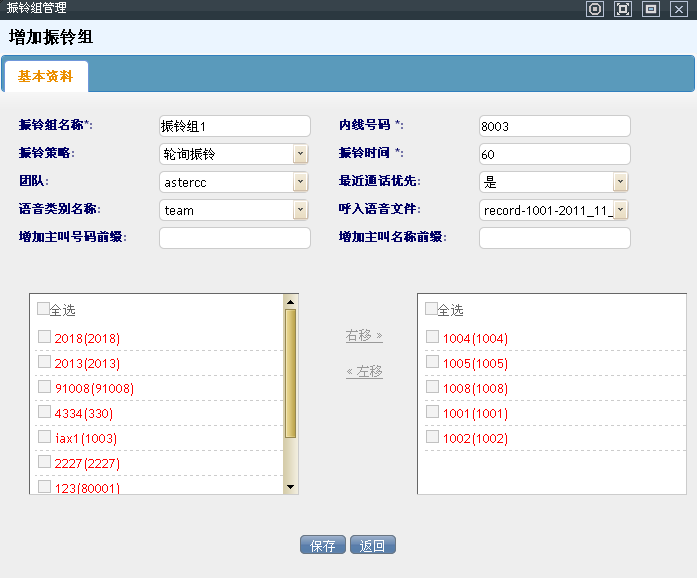Open the 振铃策略 dropdown
The height and width of the screenshot is (578, 697).
tap(300, 154)
